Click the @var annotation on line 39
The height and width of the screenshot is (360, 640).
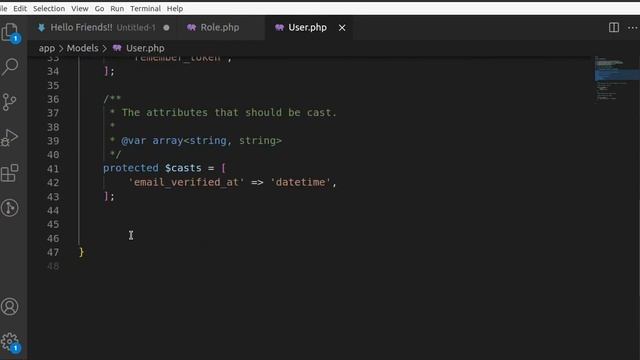tap(133, 140)
